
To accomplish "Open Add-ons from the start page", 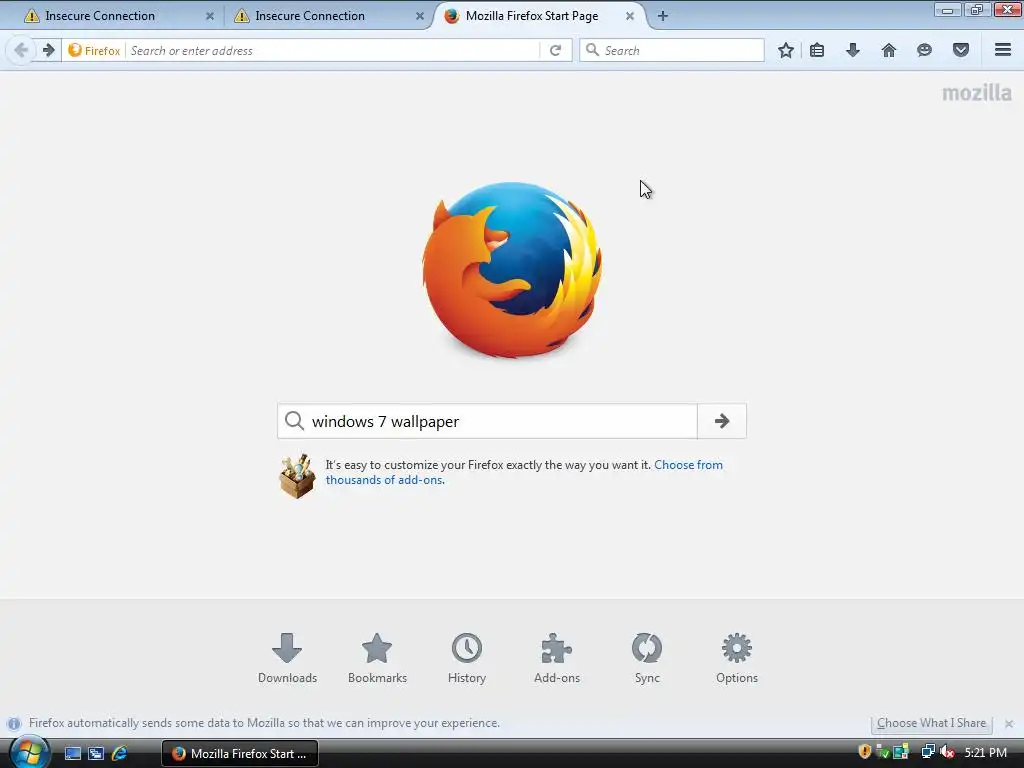I will tap(557, 658).
